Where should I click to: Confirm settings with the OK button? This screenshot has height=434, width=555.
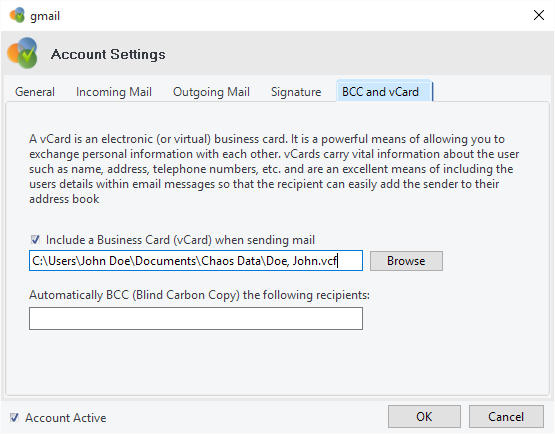tap(424, 416)
